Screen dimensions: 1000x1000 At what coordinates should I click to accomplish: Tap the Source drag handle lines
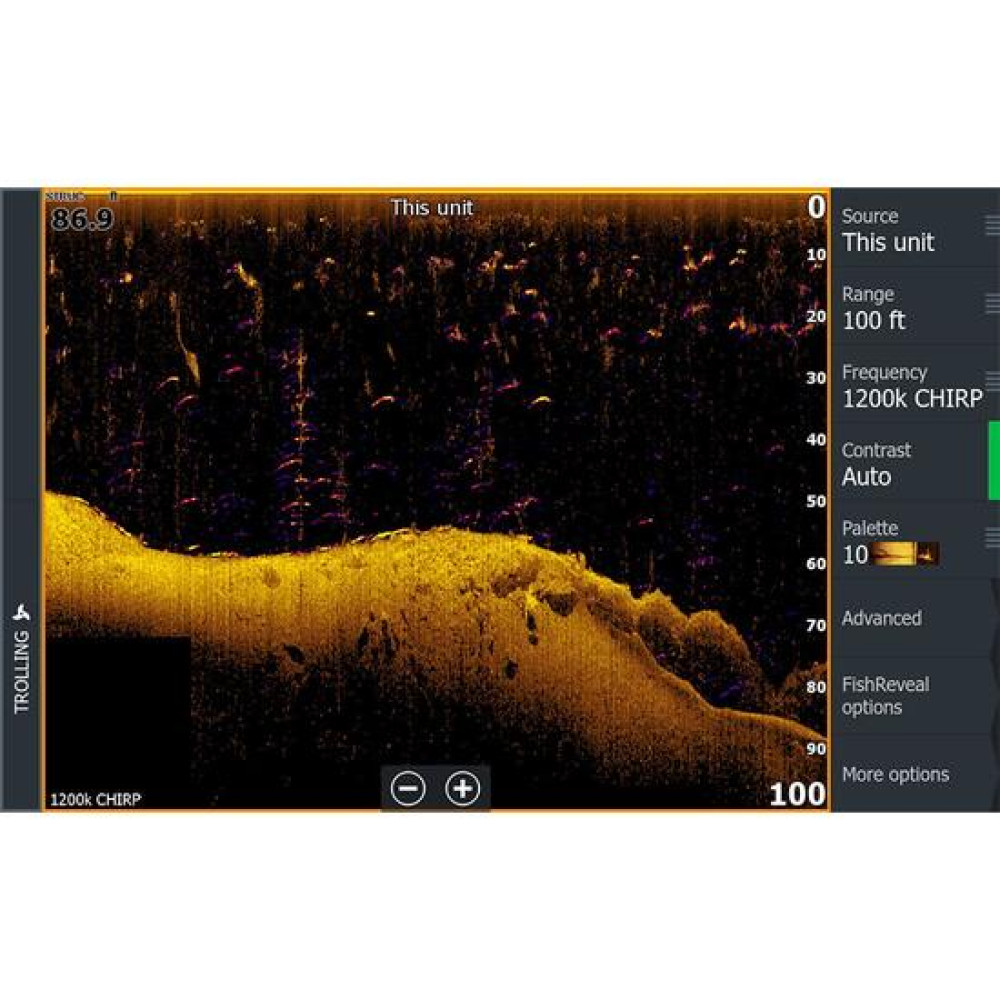click(x=991, y=225)
